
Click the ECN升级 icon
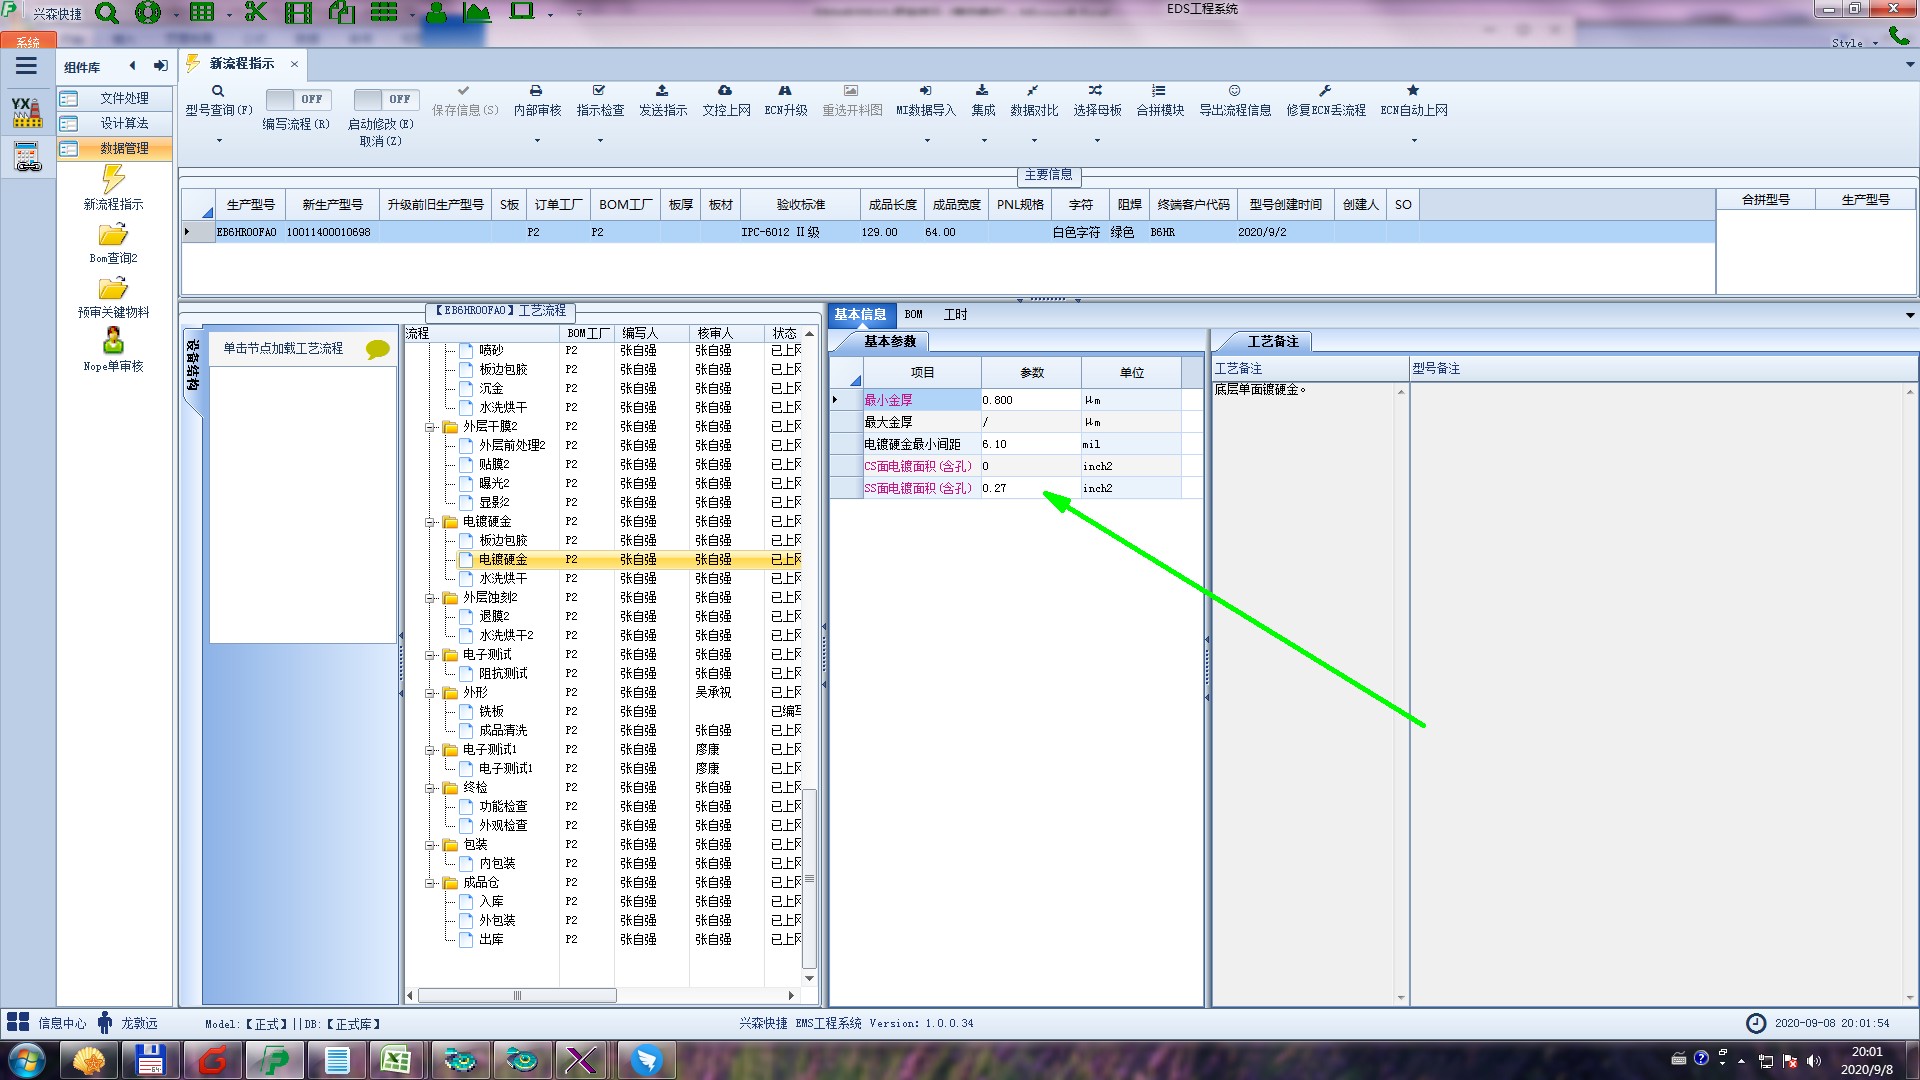[785, 91]
